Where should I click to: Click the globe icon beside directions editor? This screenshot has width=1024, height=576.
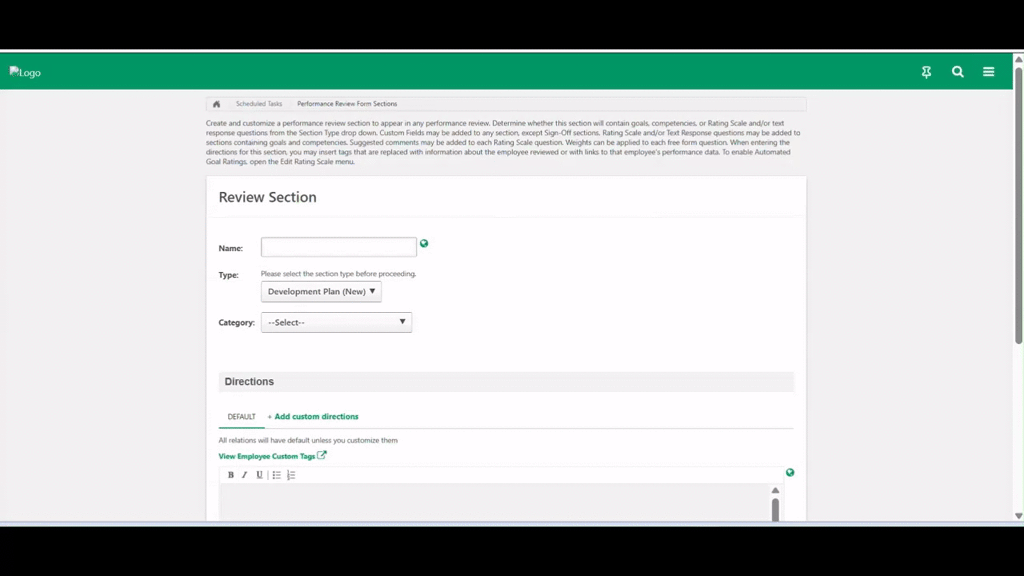click(x=790, y=472)
